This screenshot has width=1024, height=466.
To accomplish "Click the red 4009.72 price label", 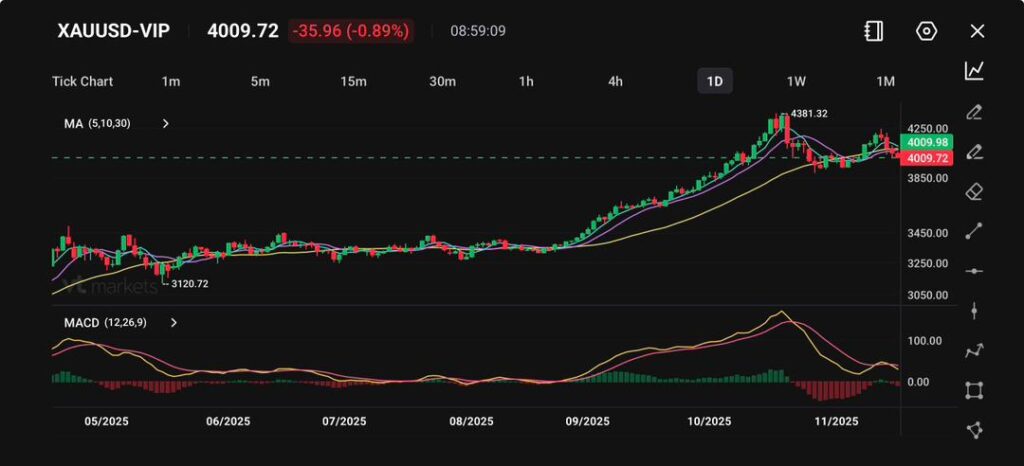I will point(926,159).
